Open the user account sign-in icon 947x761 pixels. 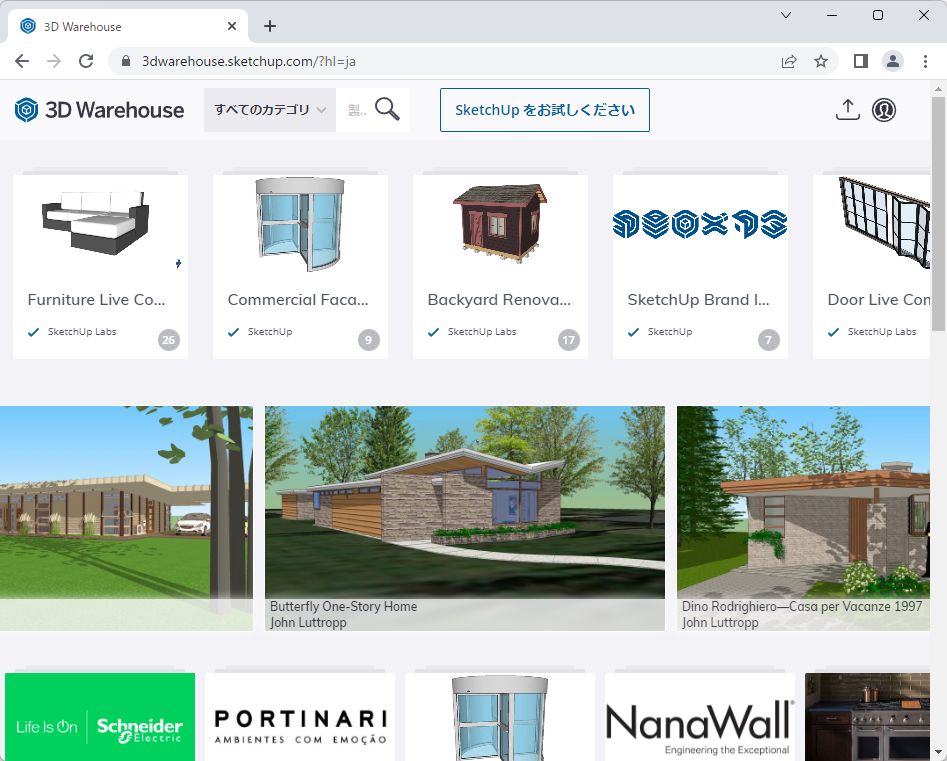(883, 110)
